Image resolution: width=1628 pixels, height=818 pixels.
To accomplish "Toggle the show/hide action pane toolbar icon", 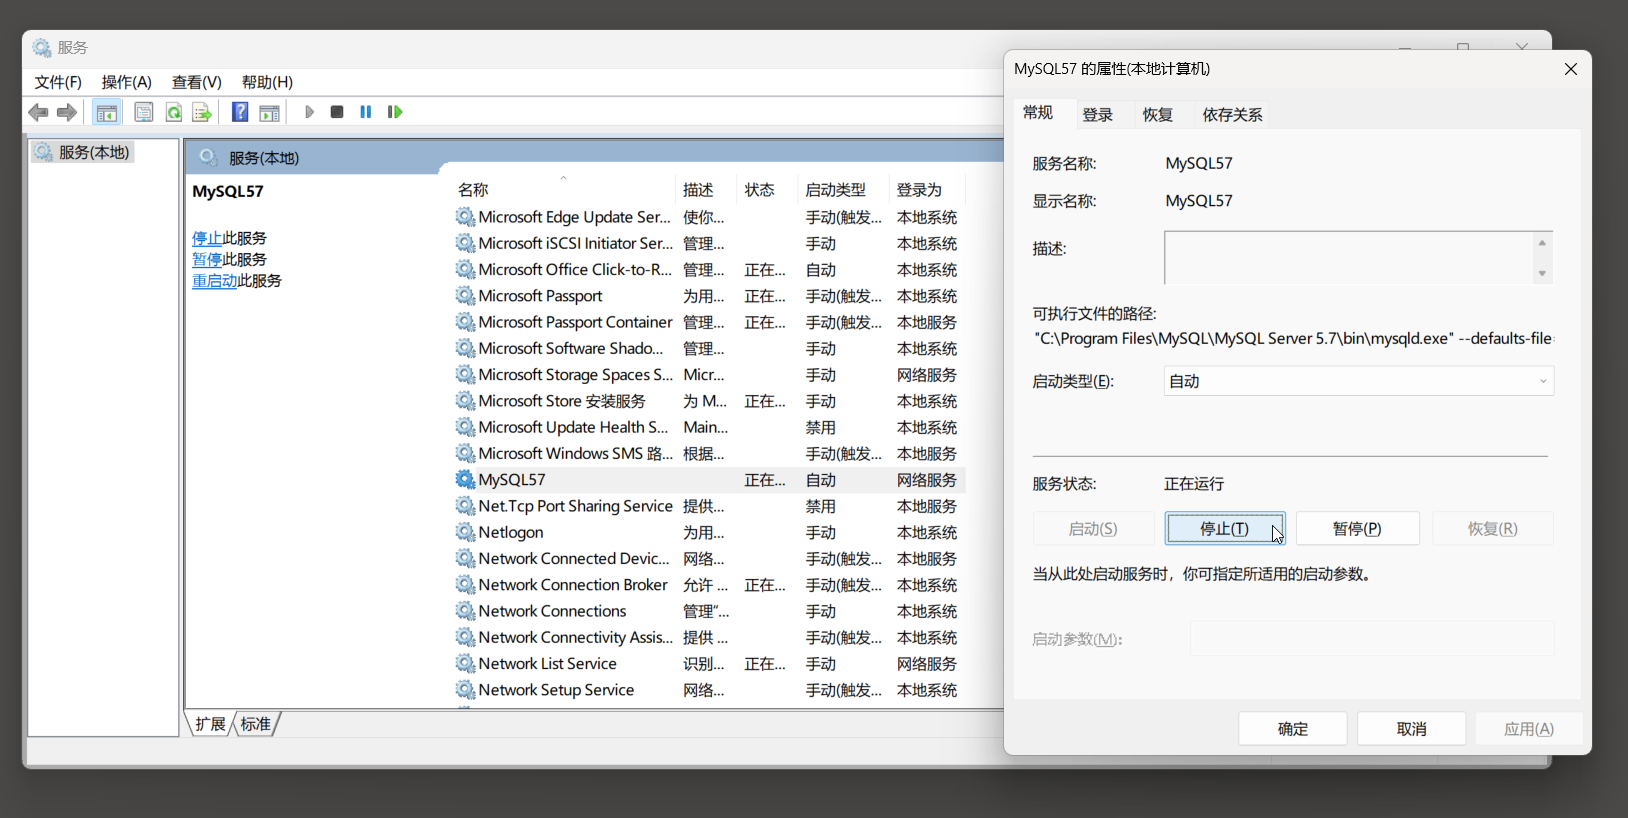I will pos(270,112).
